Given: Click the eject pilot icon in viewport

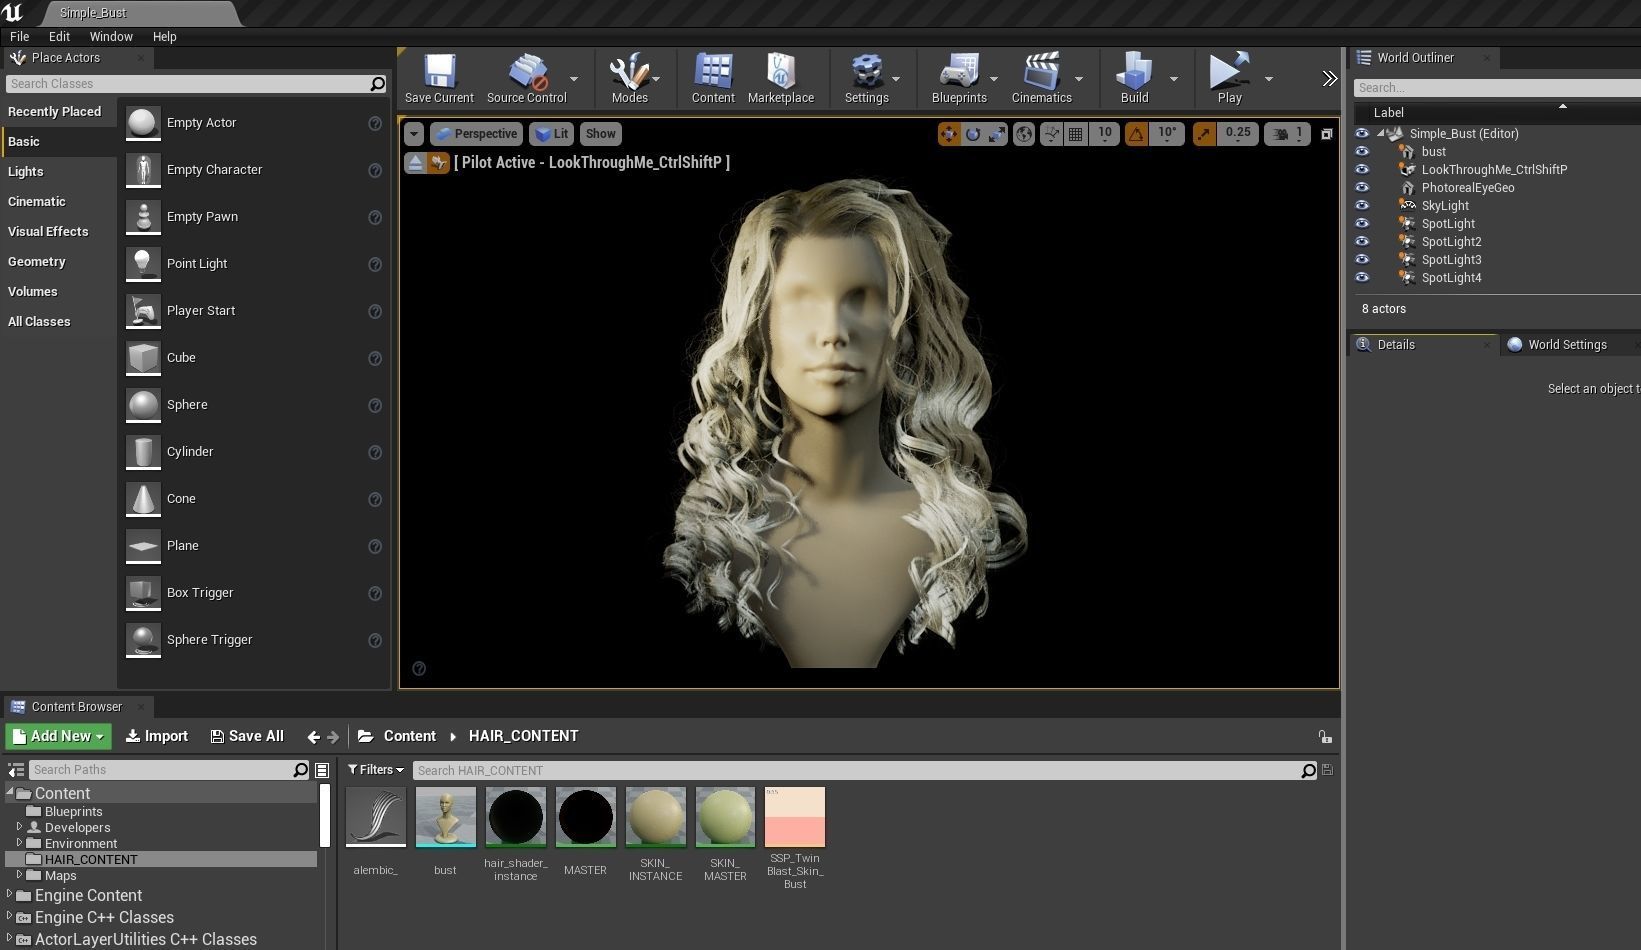Looking at the screenshot, I should point(416,162).
